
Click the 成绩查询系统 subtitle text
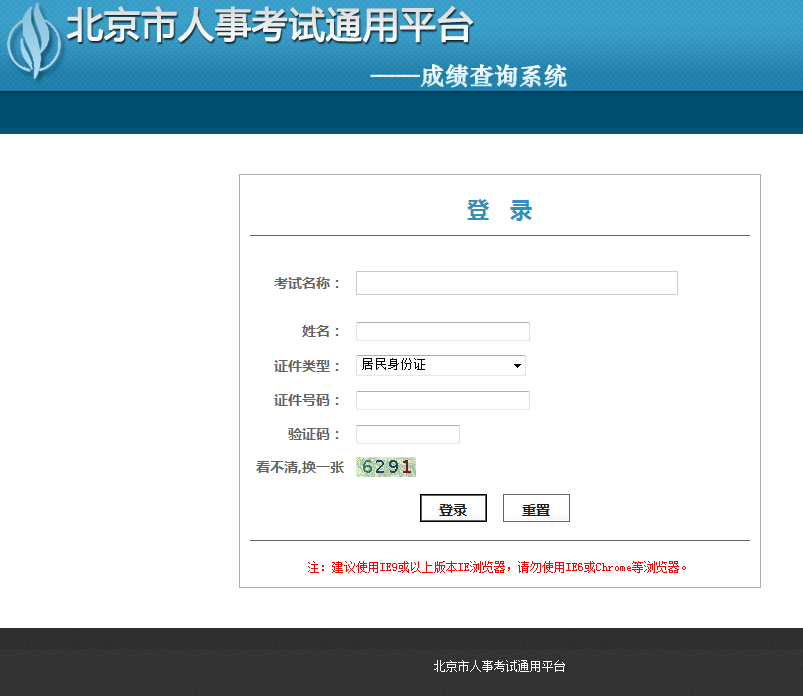(x=494, y=77)
